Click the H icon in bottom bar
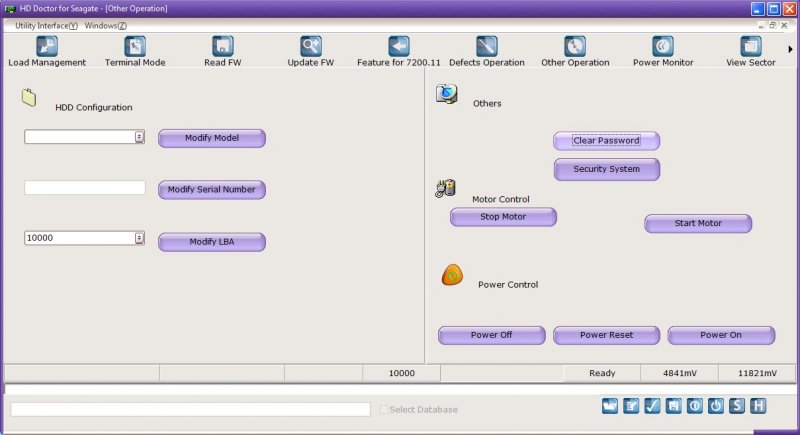Image resolution: width=800 pixels, height=435 pixels. [x=758, y=406]
